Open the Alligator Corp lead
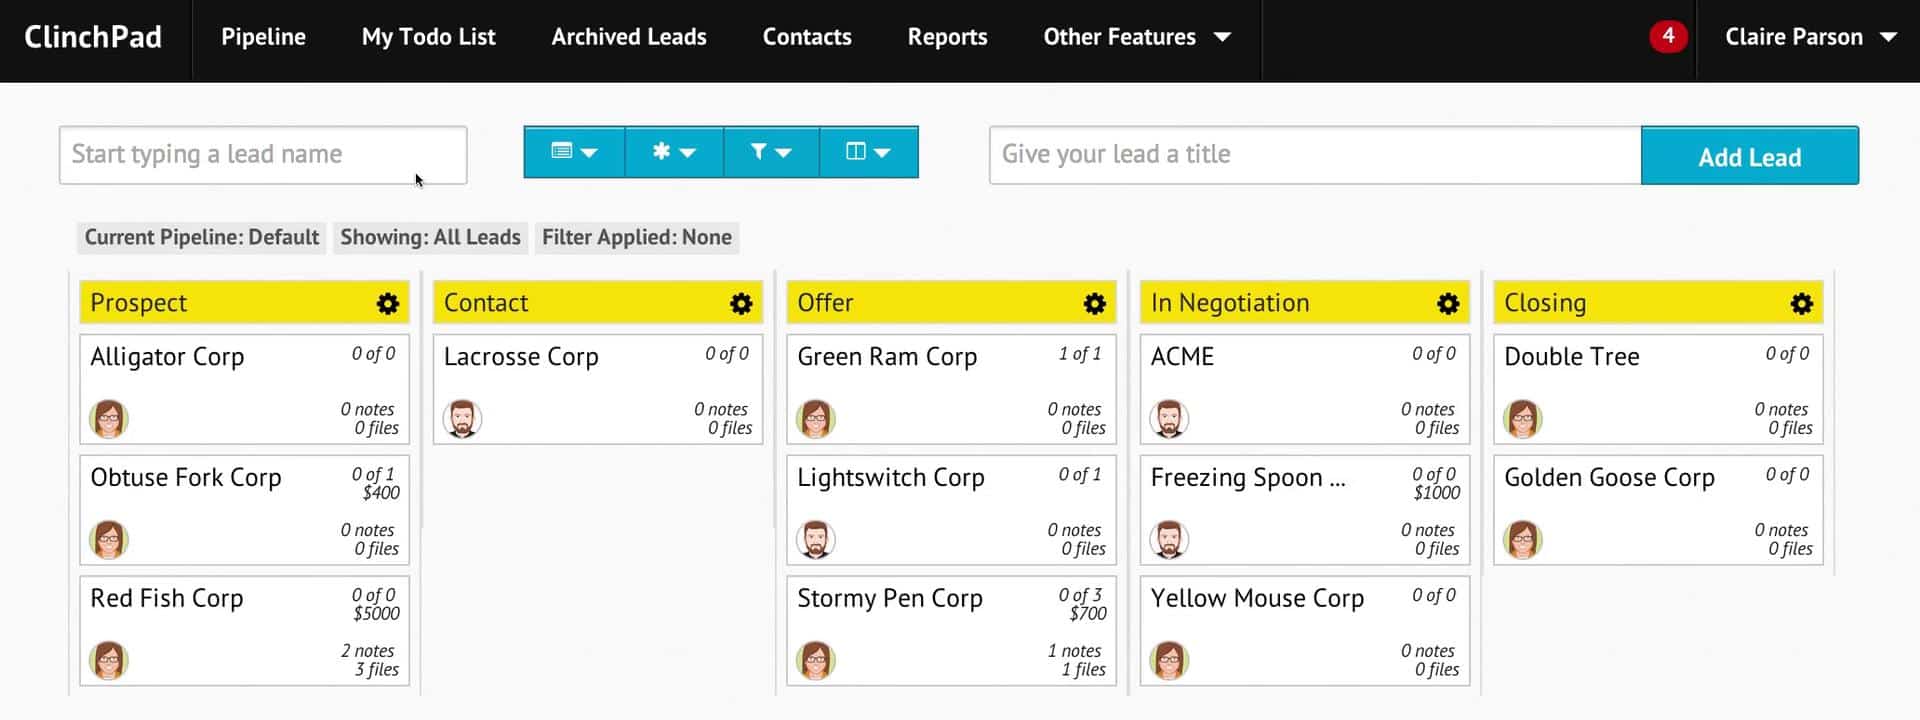Image resolution: width=1920 pixels, height=720 pixels. pos(167,357)
